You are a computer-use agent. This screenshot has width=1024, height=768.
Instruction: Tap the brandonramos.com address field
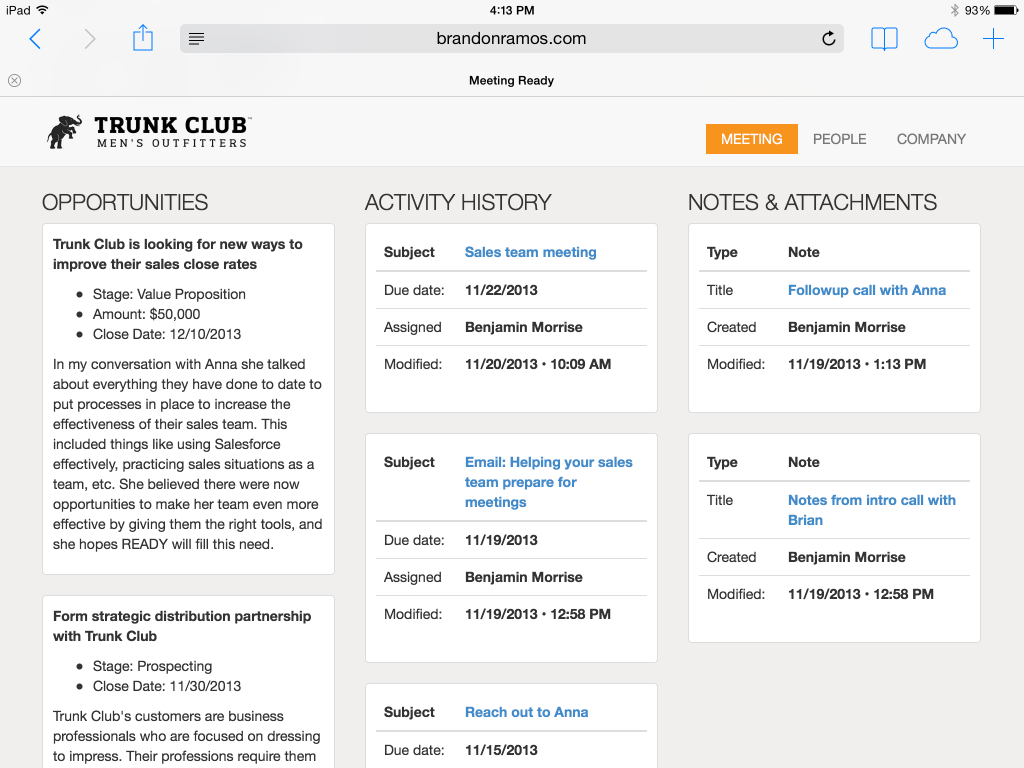point(511,39)
